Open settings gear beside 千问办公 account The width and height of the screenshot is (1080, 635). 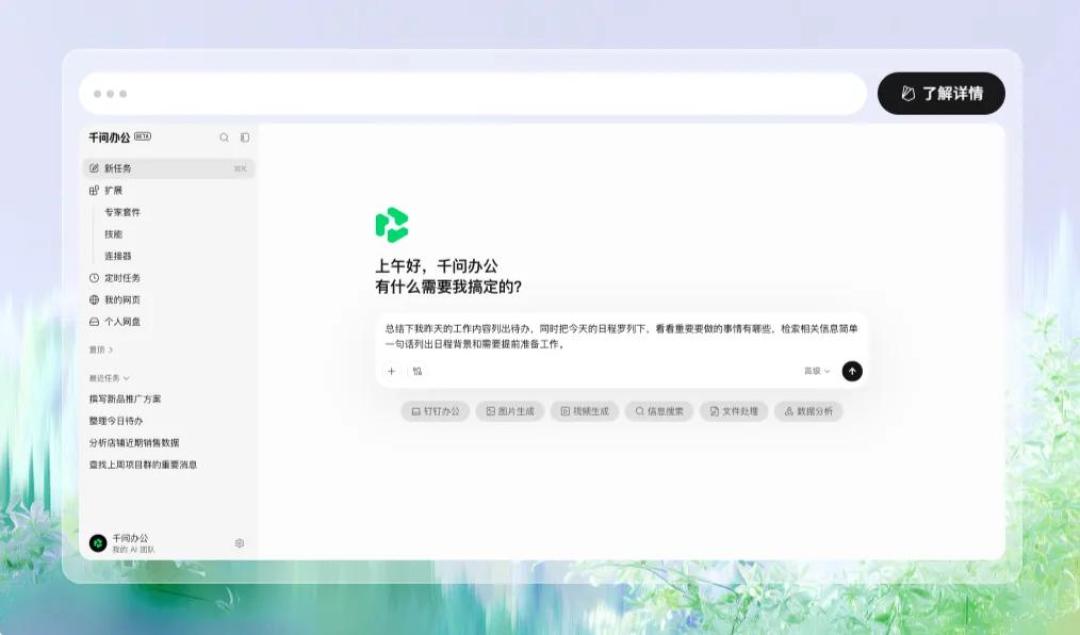click(240, 543)
